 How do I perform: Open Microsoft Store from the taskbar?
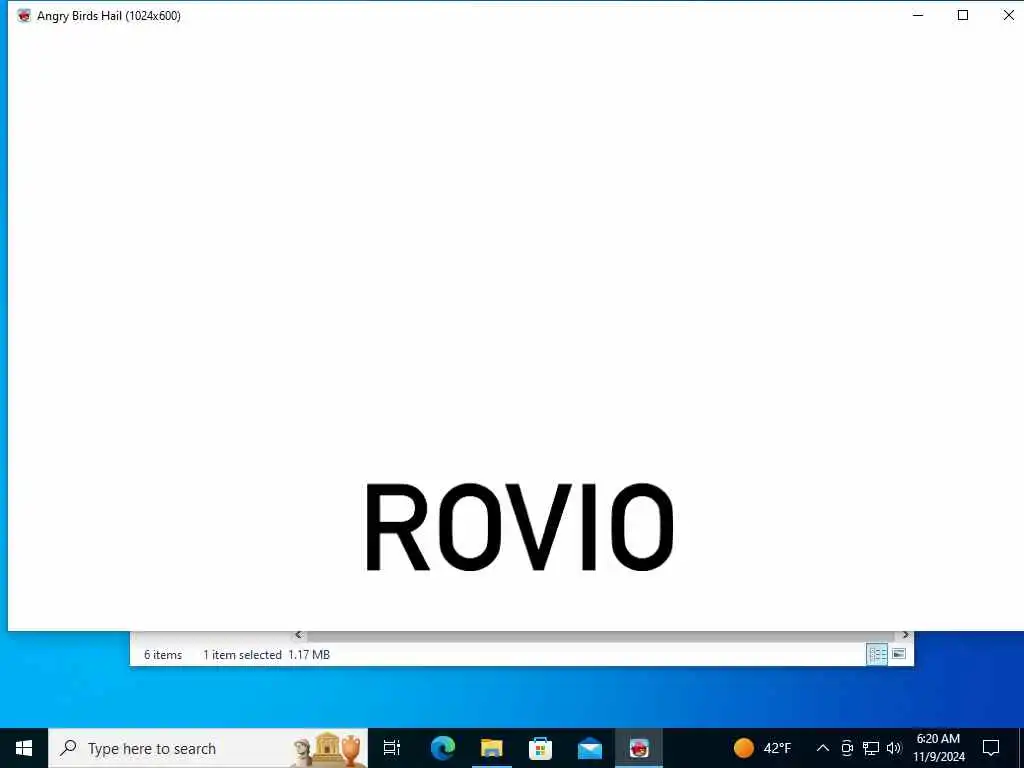pos(540,748)
